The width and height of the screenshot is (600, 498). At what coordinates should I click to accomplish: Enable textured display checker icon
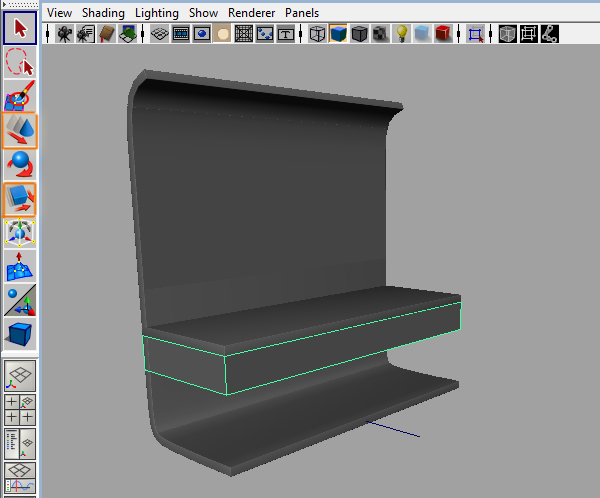[380, 34]
